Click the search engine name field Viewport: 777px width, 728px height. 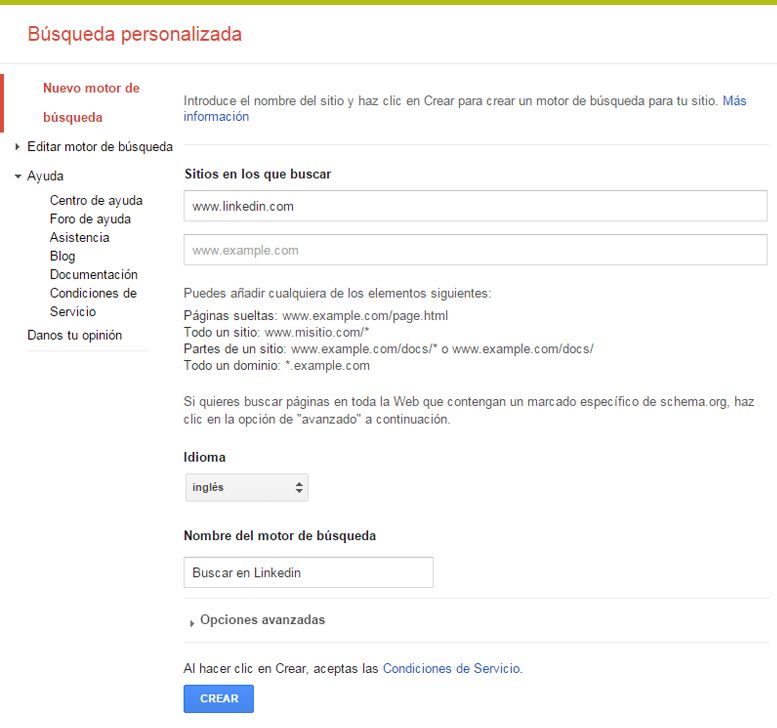tap(308, 573)
